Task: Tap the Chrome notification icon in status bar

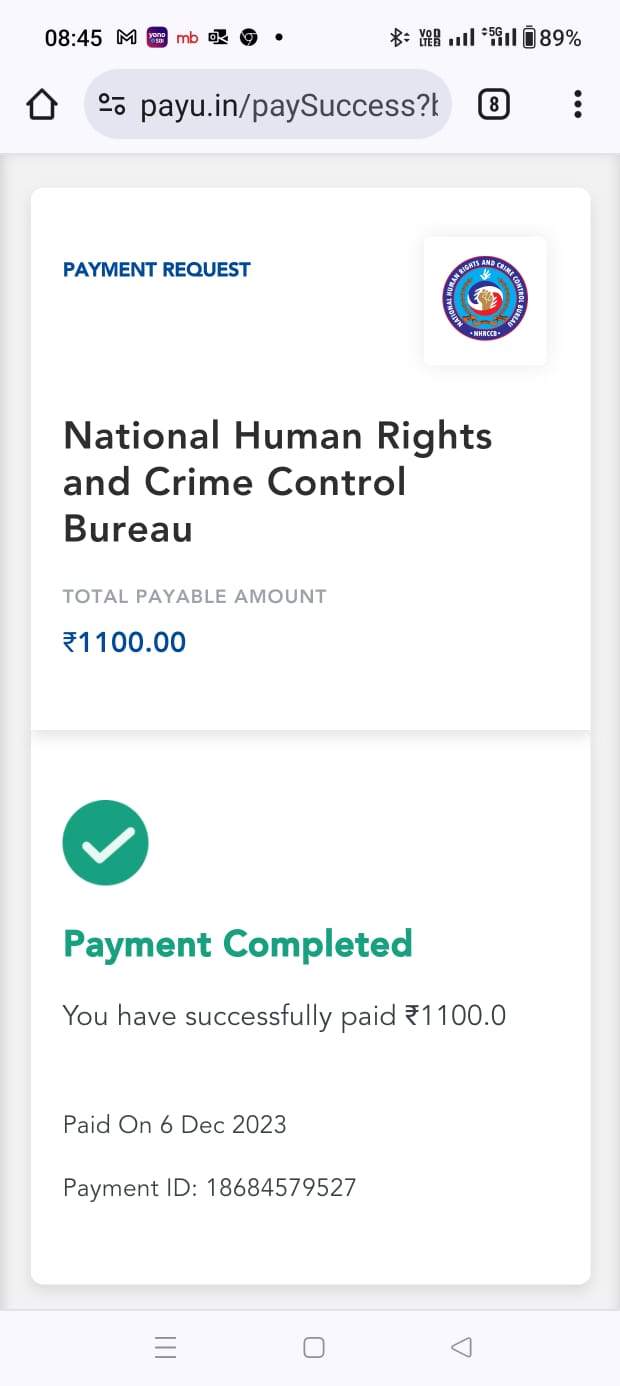Action: (248, 38)
